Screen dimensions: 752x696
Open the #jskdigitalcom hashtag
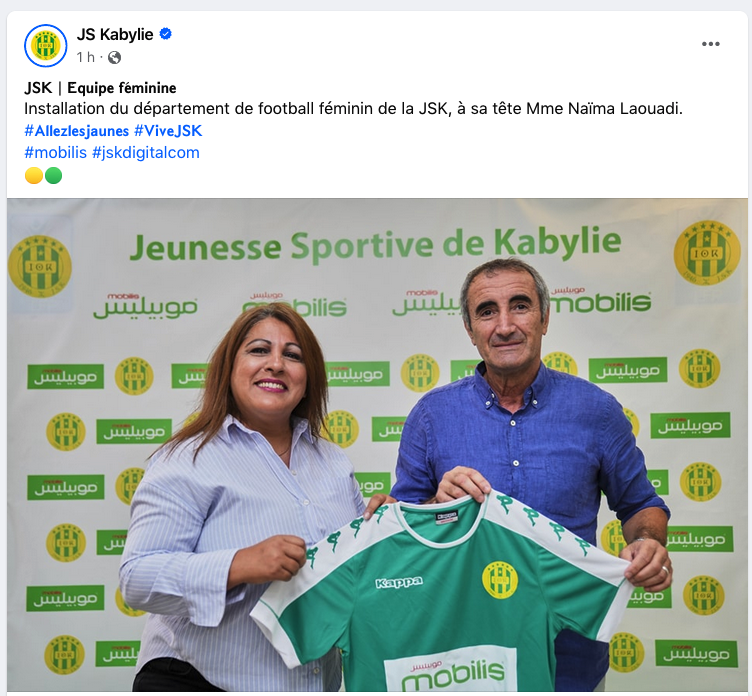click(146, 153)
